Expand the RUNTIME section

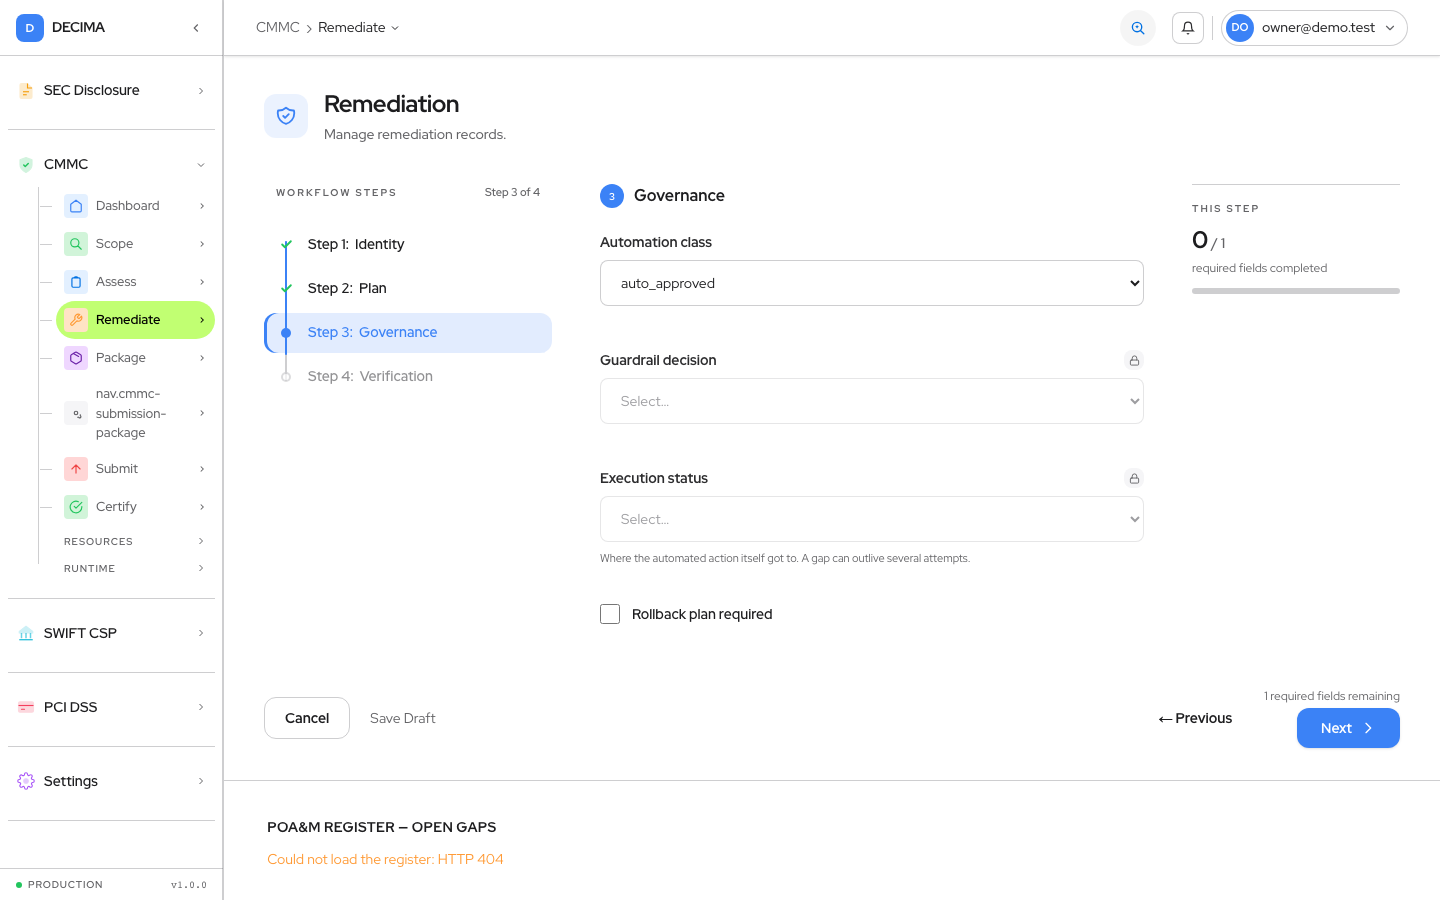point(134,569)
